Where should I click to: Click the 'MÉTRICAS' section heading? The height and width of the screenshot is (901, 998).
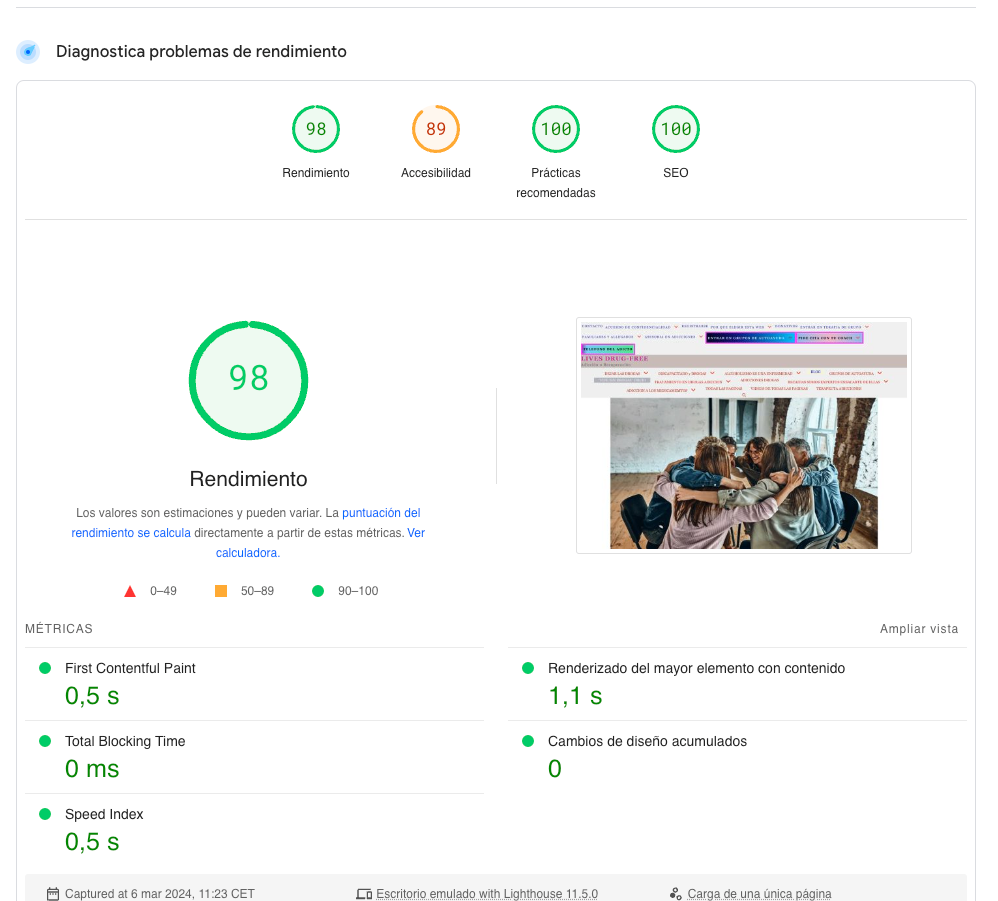59,629
